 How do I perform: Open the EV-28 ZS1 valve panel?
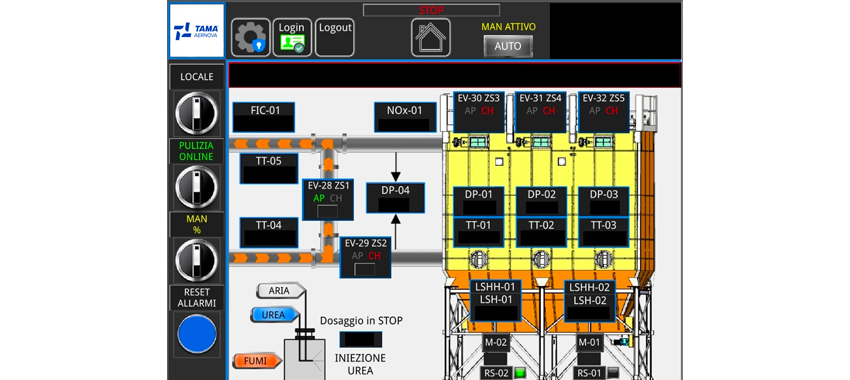328,199
